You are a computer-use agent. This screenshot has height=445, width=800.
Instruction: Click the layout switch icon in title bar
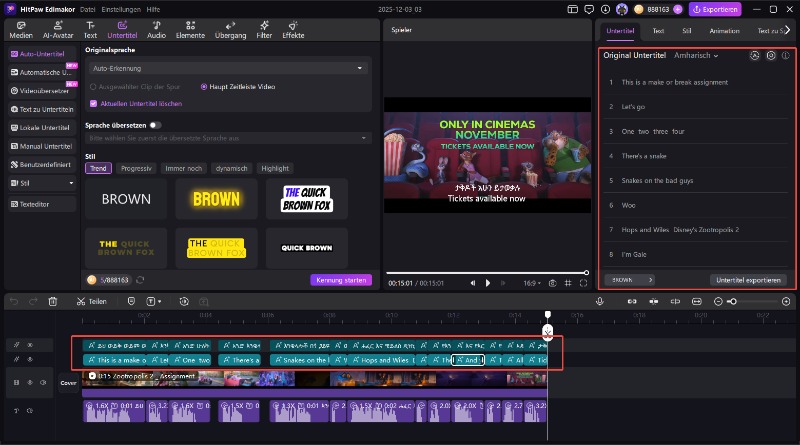[x=572, y=9]
